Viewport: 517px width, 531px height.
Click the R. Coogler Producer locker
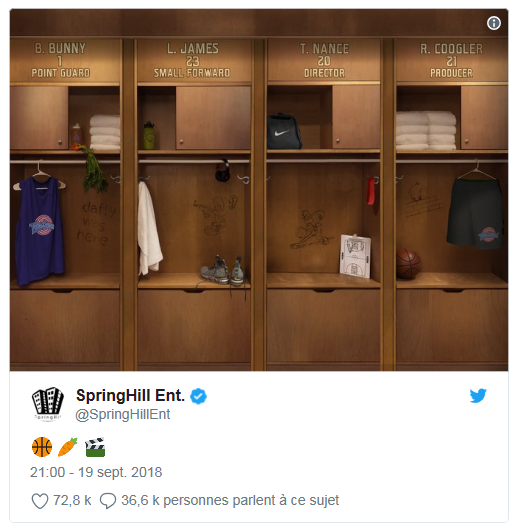point(452,205)
